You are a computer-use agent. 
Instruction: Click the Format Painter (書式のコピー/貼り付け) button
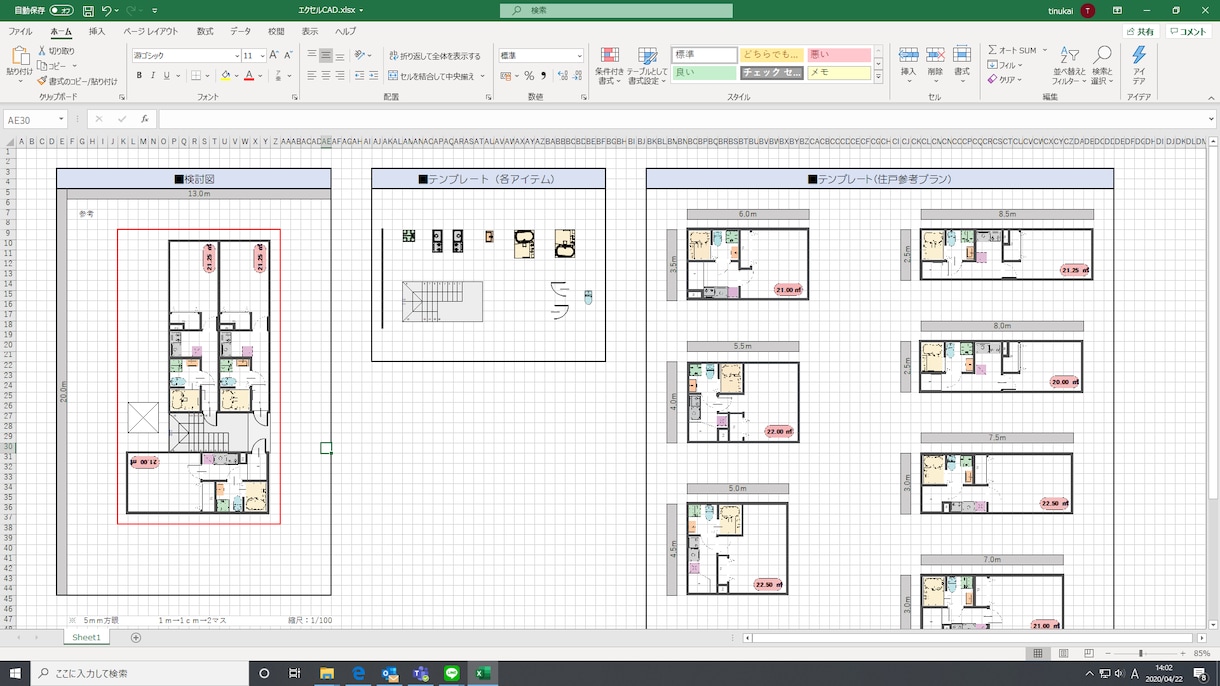tap(77, 81)
